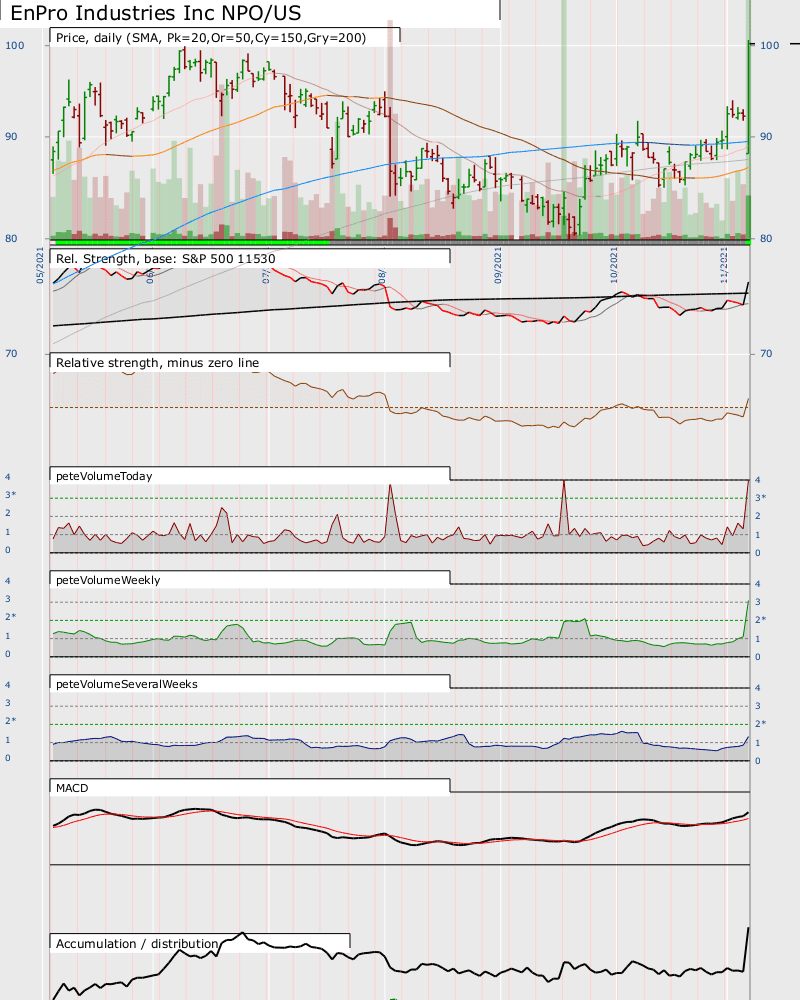
Task: Select the 2* level on peteVolumeWeekly right axis
Action: coord(760,620)
